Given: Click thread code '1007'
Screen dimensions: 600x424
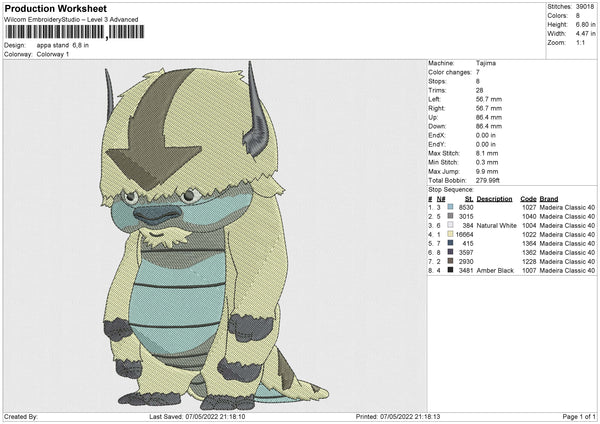Looking at the screenshot, I should pyautogui.click(x=529, y=271).
